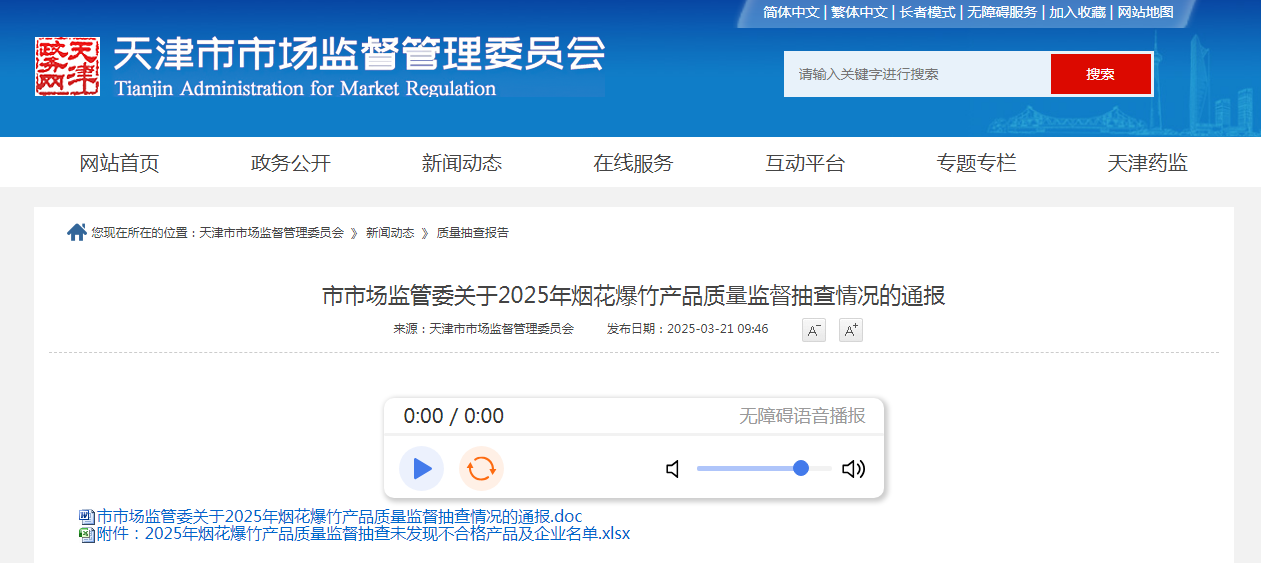
Task: Open 无障碍服务 accessibility service
Action: (x=1002, y=12)
